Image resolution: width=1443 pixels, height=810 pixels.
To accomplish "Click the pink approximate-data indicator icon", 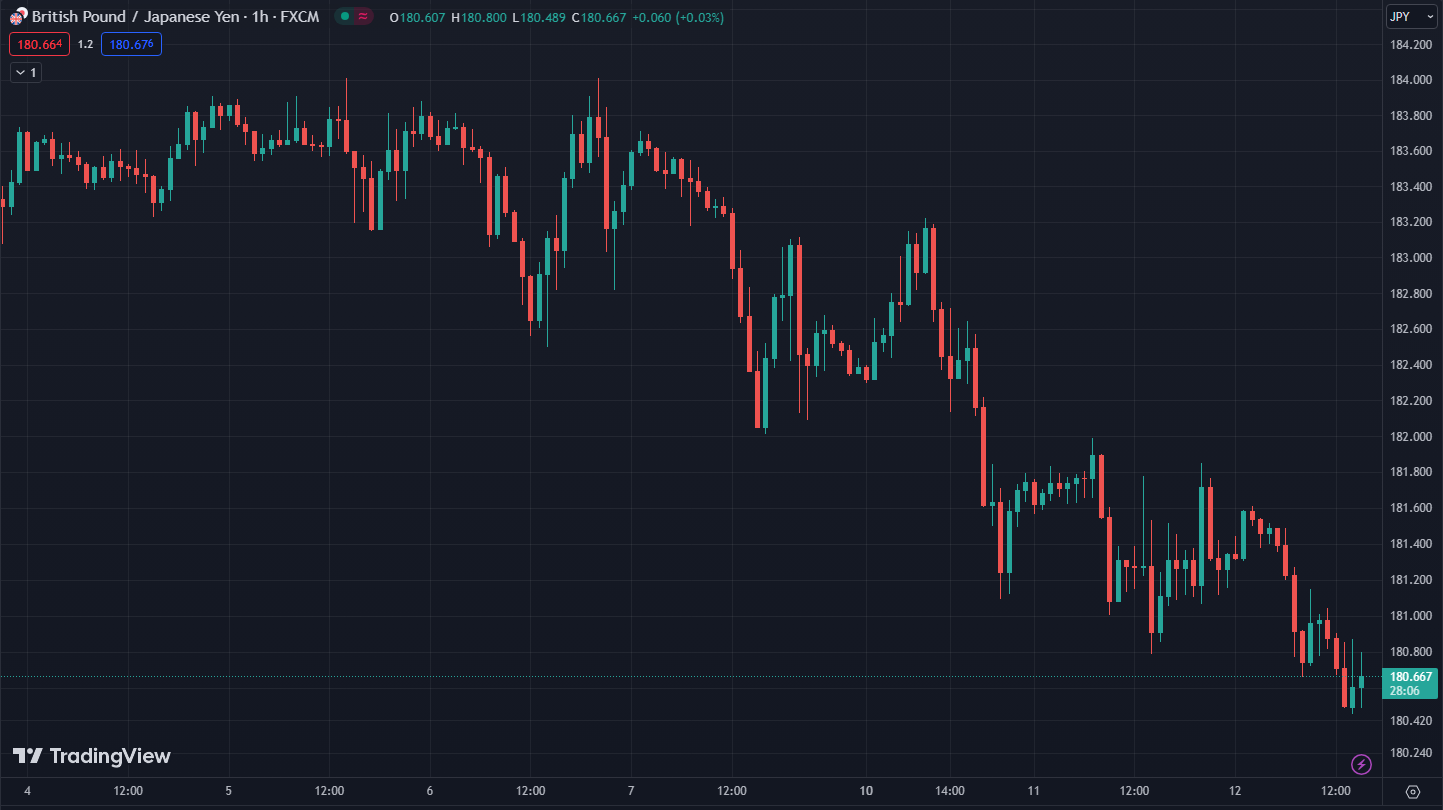I will 362,17.
